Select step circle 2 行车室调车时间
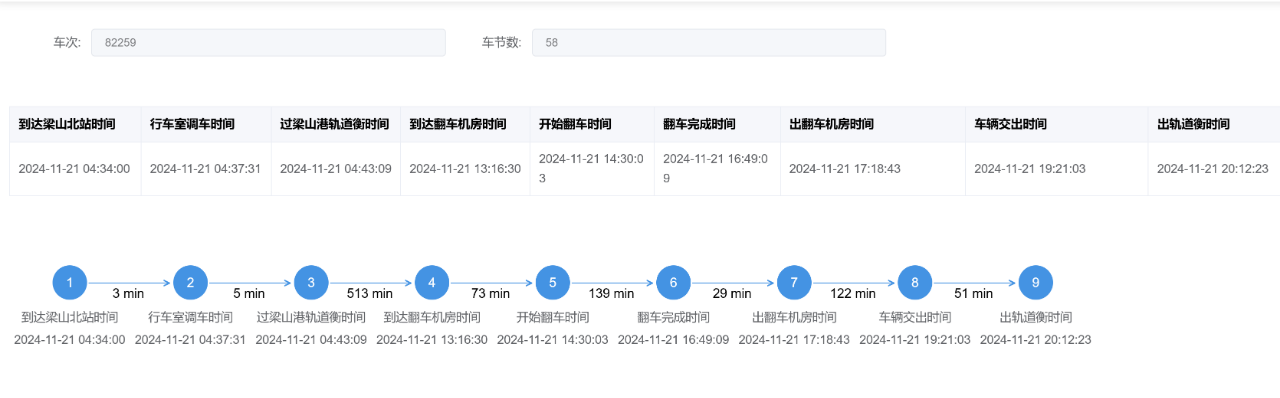This screenshot has height=398, width=1280. click(190, 283)
